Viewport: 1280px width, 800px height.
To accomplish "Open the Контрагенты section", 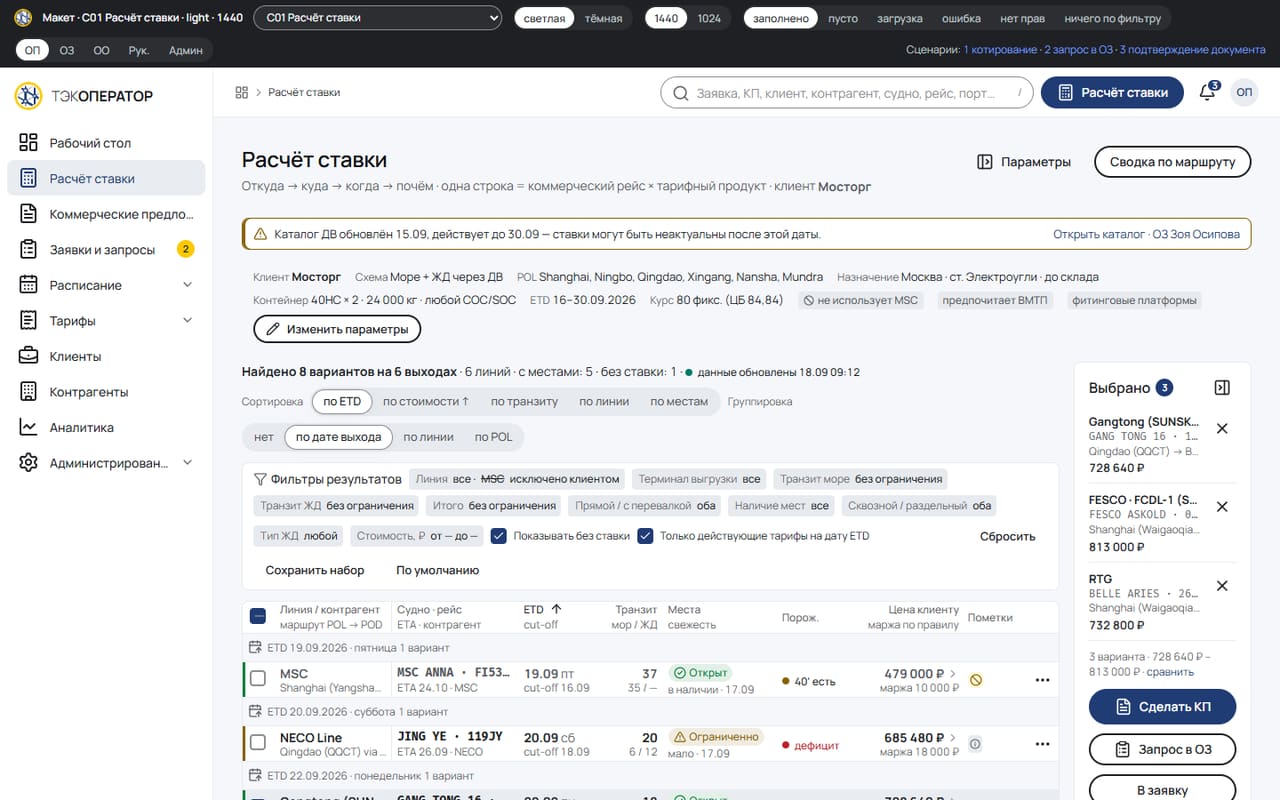I will click(106, 392).
